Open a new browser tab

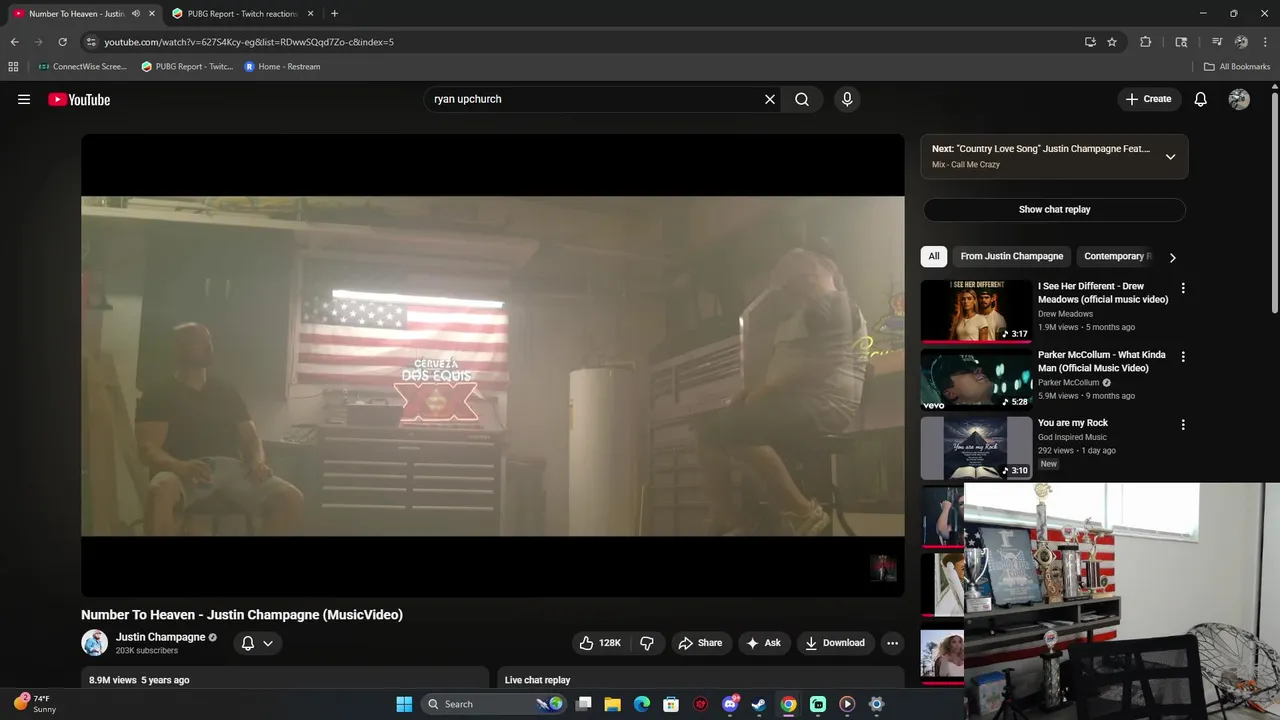click(334, 14)
